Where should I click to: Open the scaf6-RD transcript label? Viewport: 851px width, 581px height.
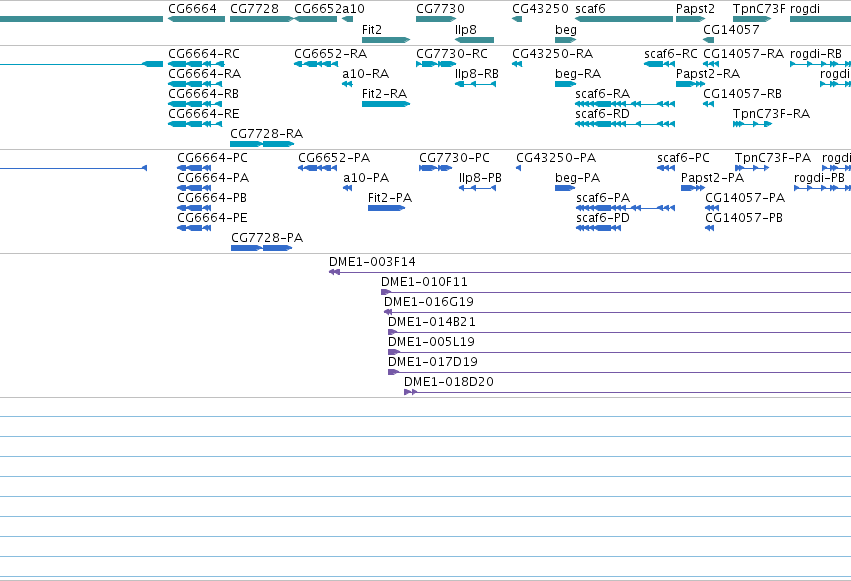[x=602, y=113]
